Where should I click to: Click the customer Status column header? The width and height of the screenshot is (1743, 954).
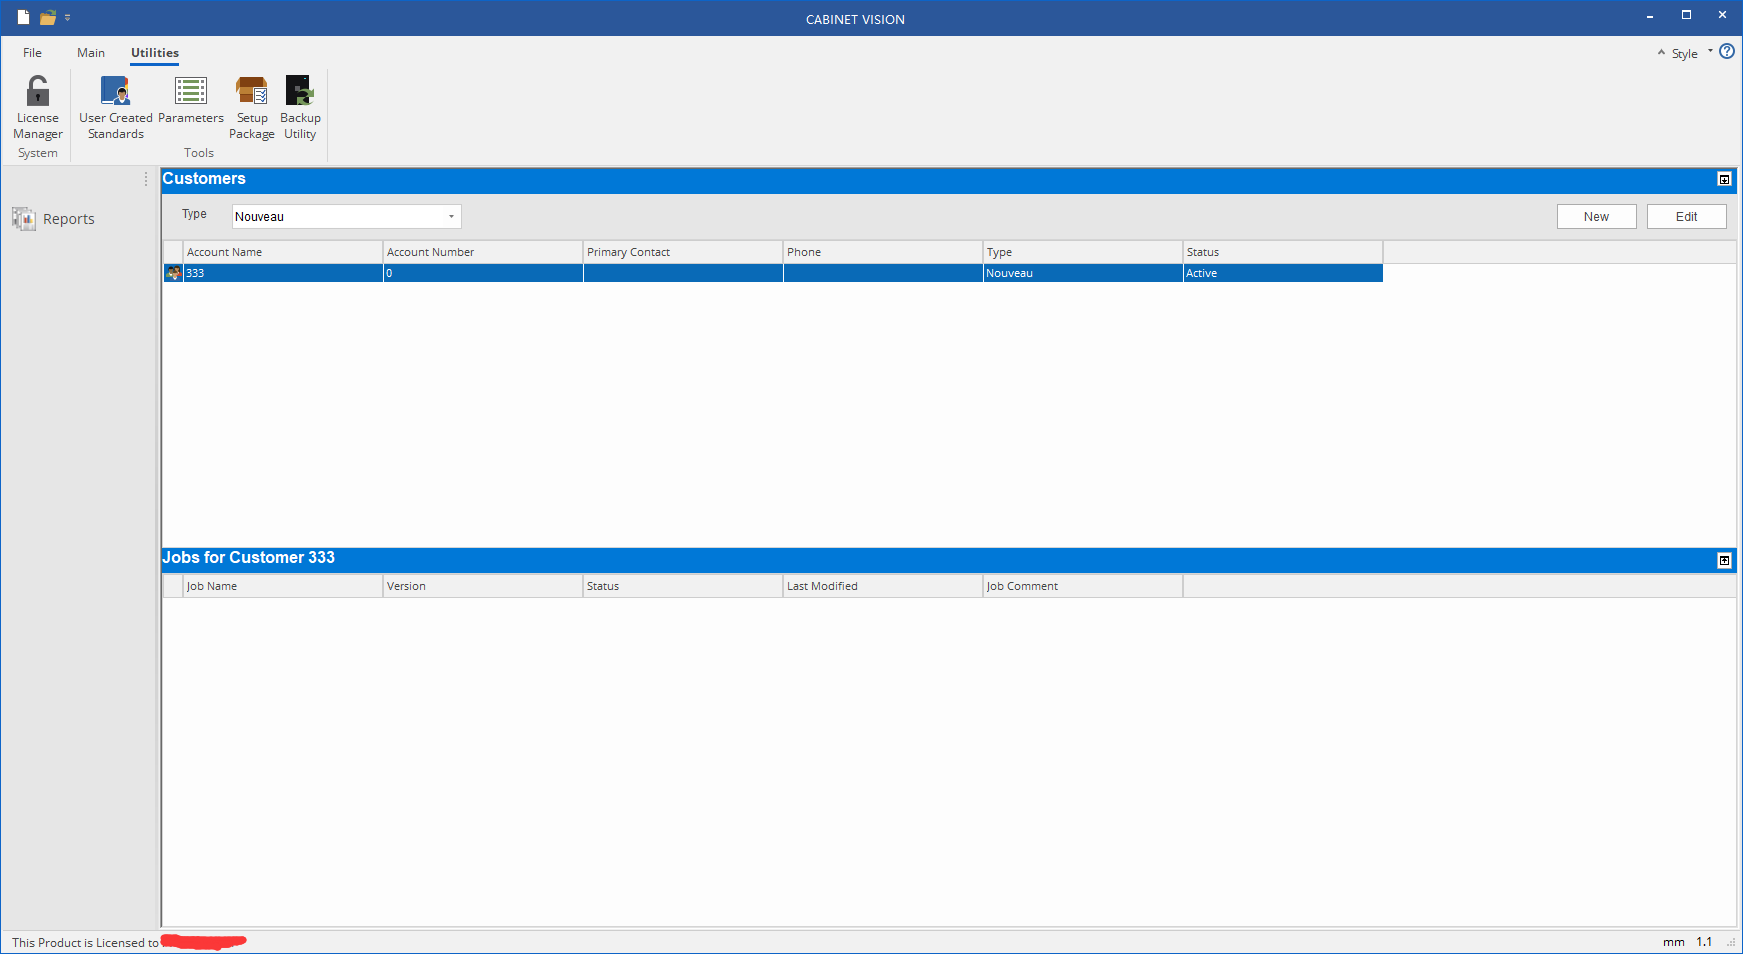coord(1283,252)
